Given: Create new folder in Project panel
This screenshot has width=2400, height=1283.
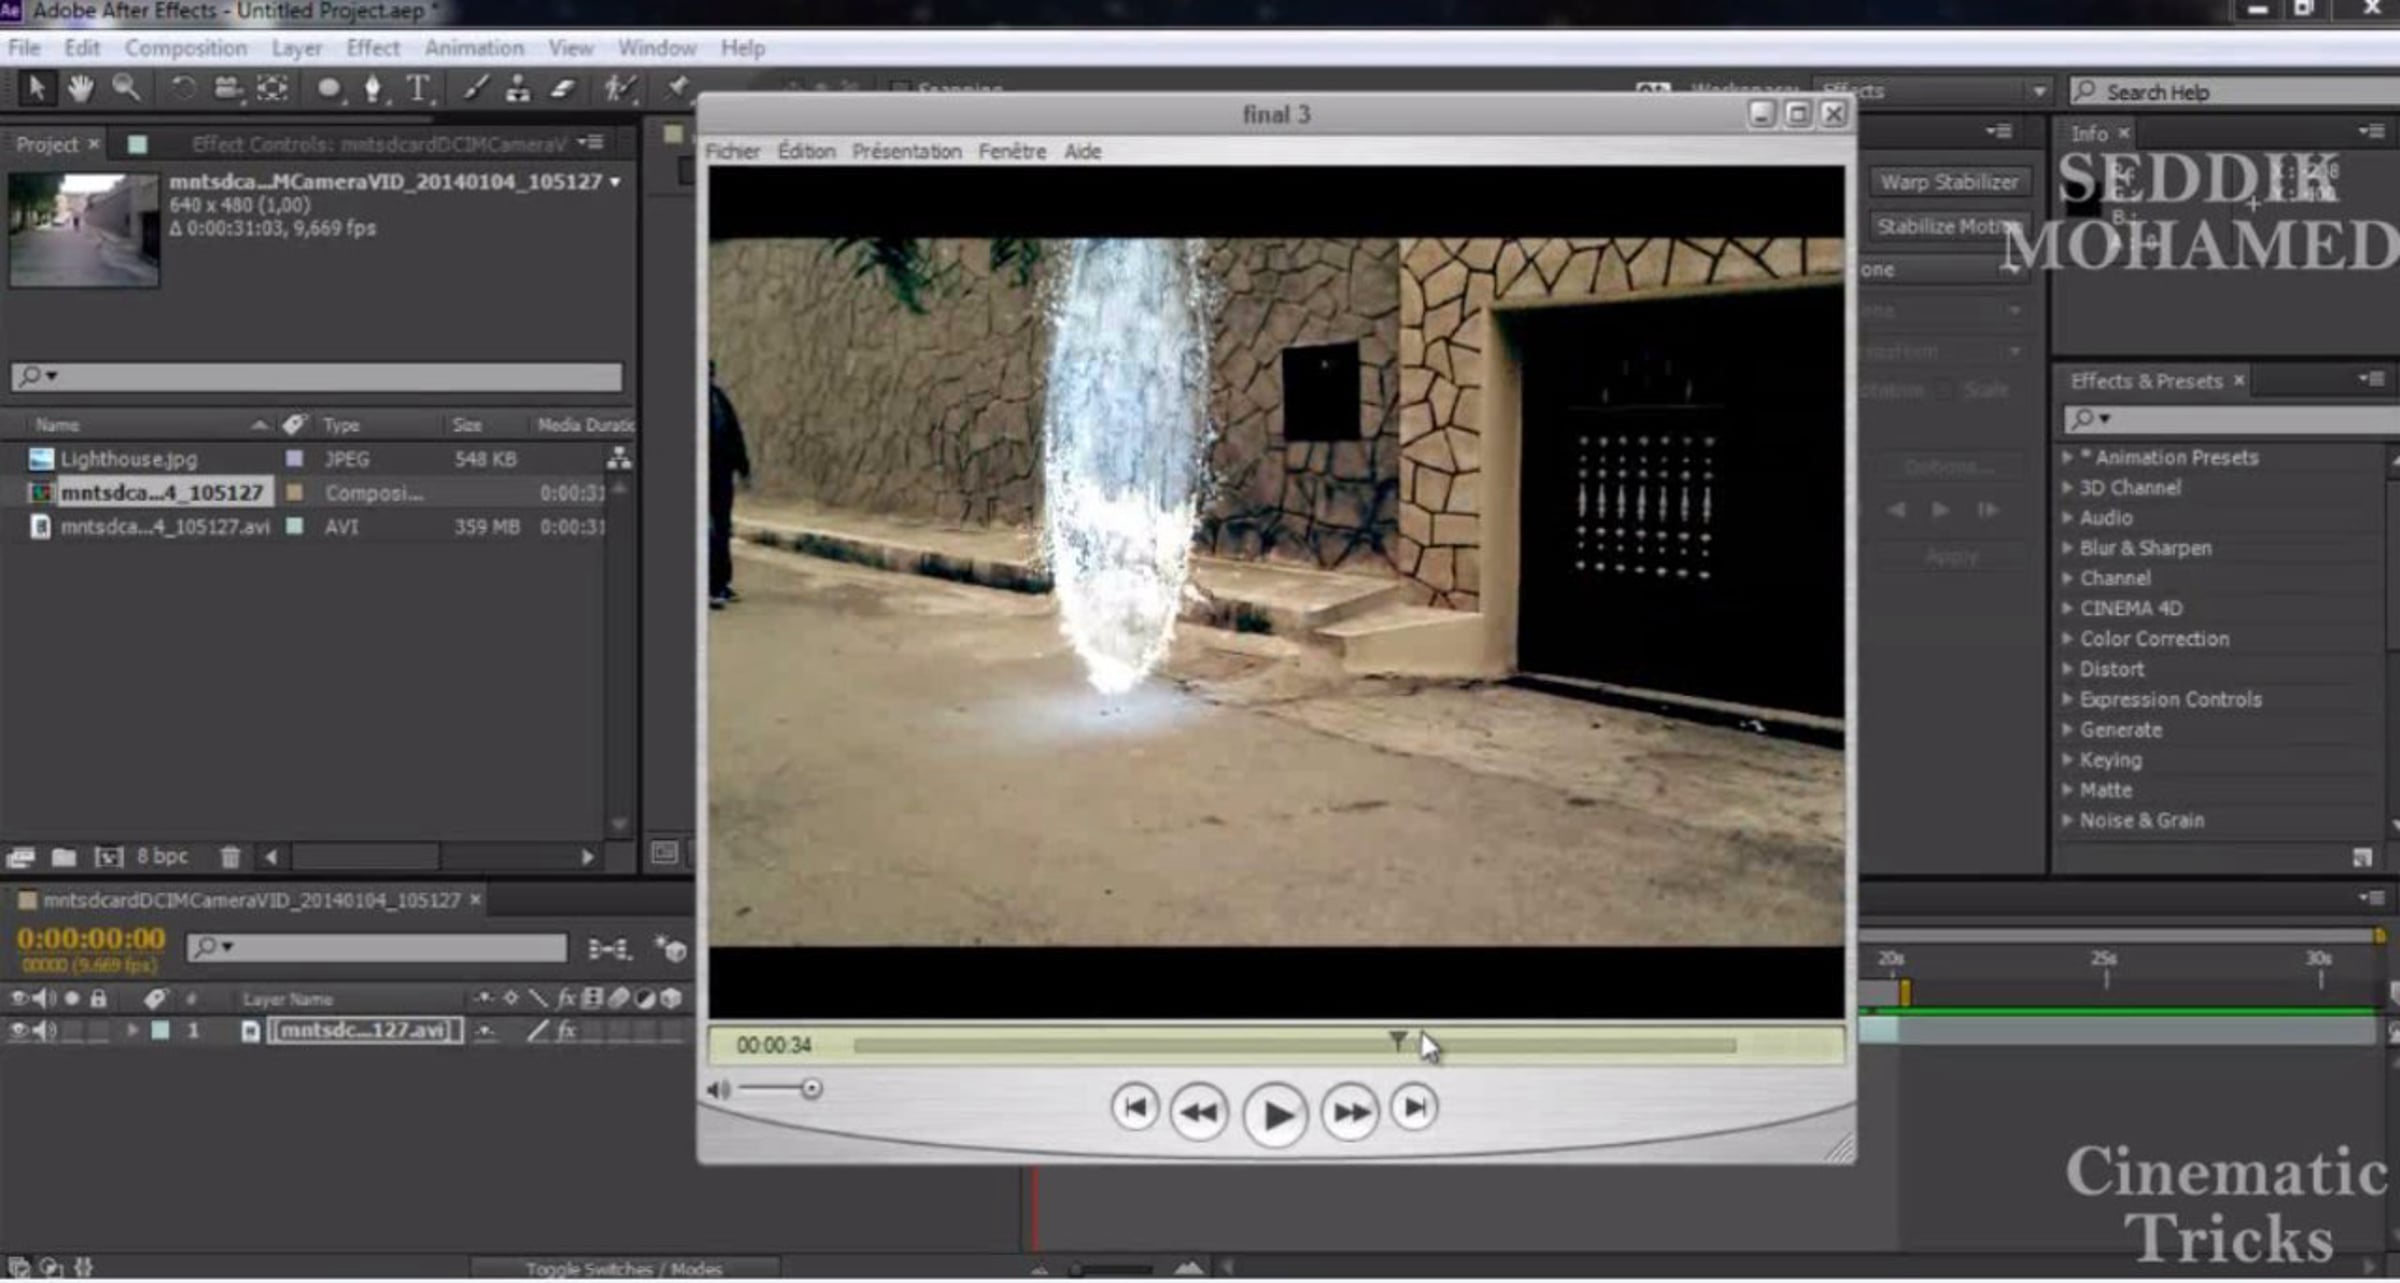Looking at the screenshot, I should point(64,857).
